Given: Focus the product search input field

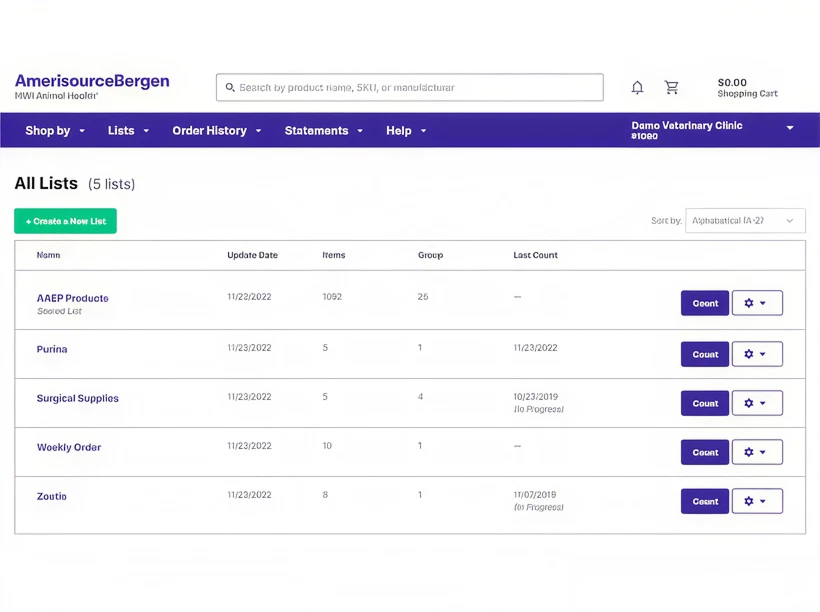Looking at the screenshot, I should [x=409, y=87].
